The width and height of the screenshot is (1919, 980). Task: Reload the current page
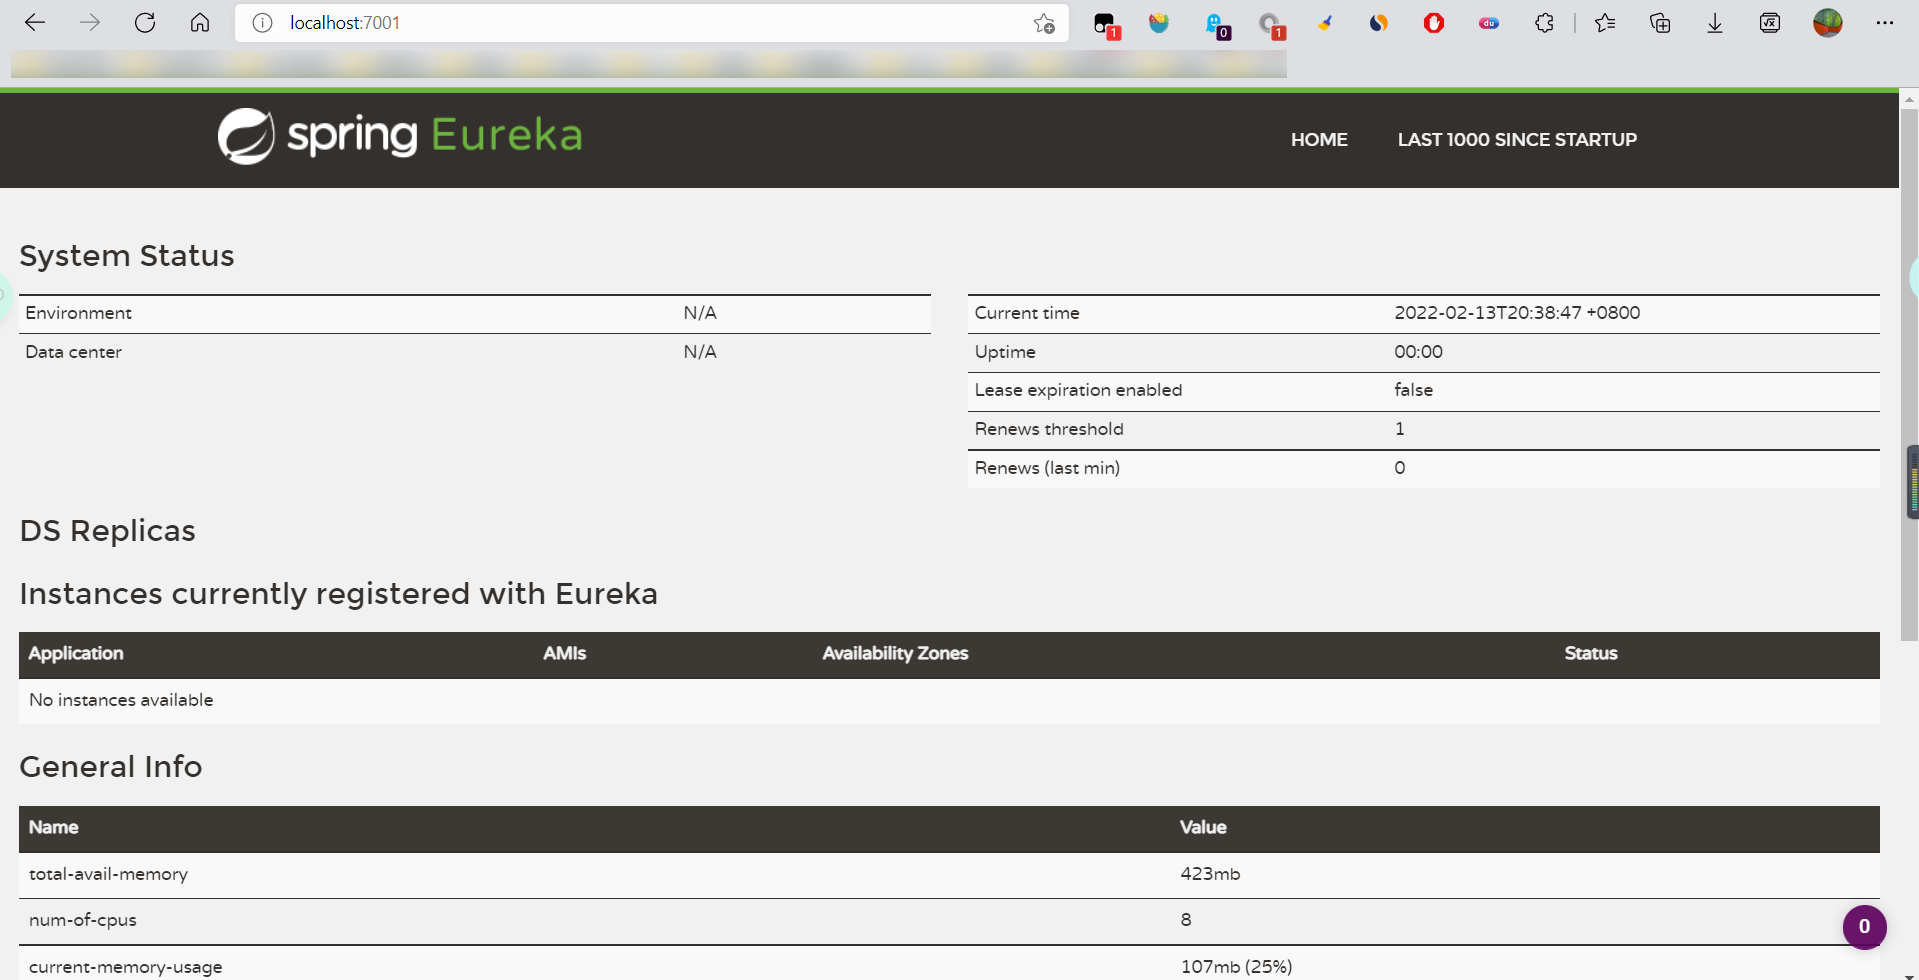tap(145, 23)
